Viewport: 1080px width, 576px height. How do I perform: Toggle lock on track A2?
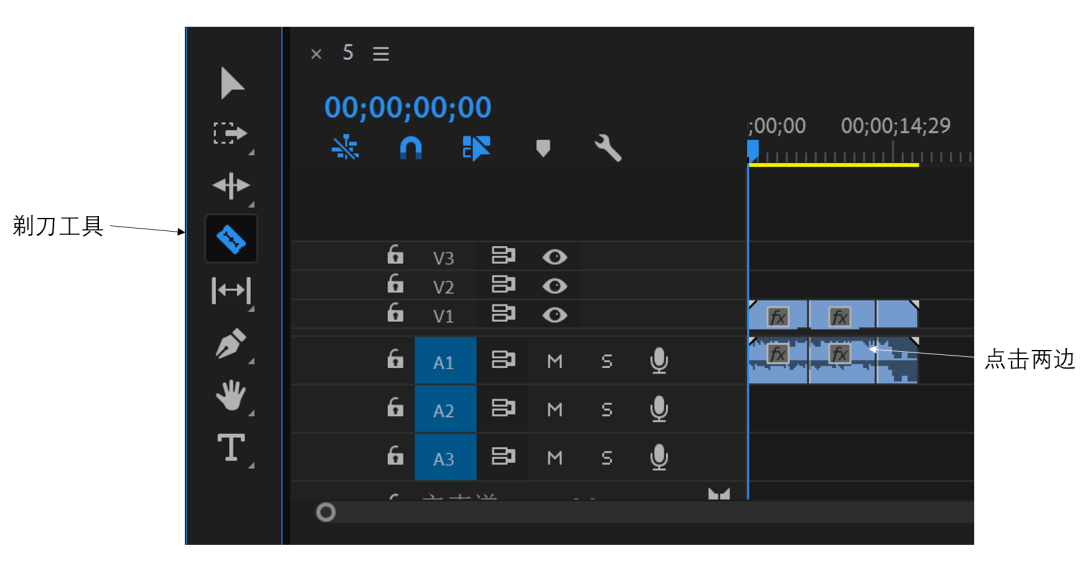pyautogui.click(x=395, y=407)
